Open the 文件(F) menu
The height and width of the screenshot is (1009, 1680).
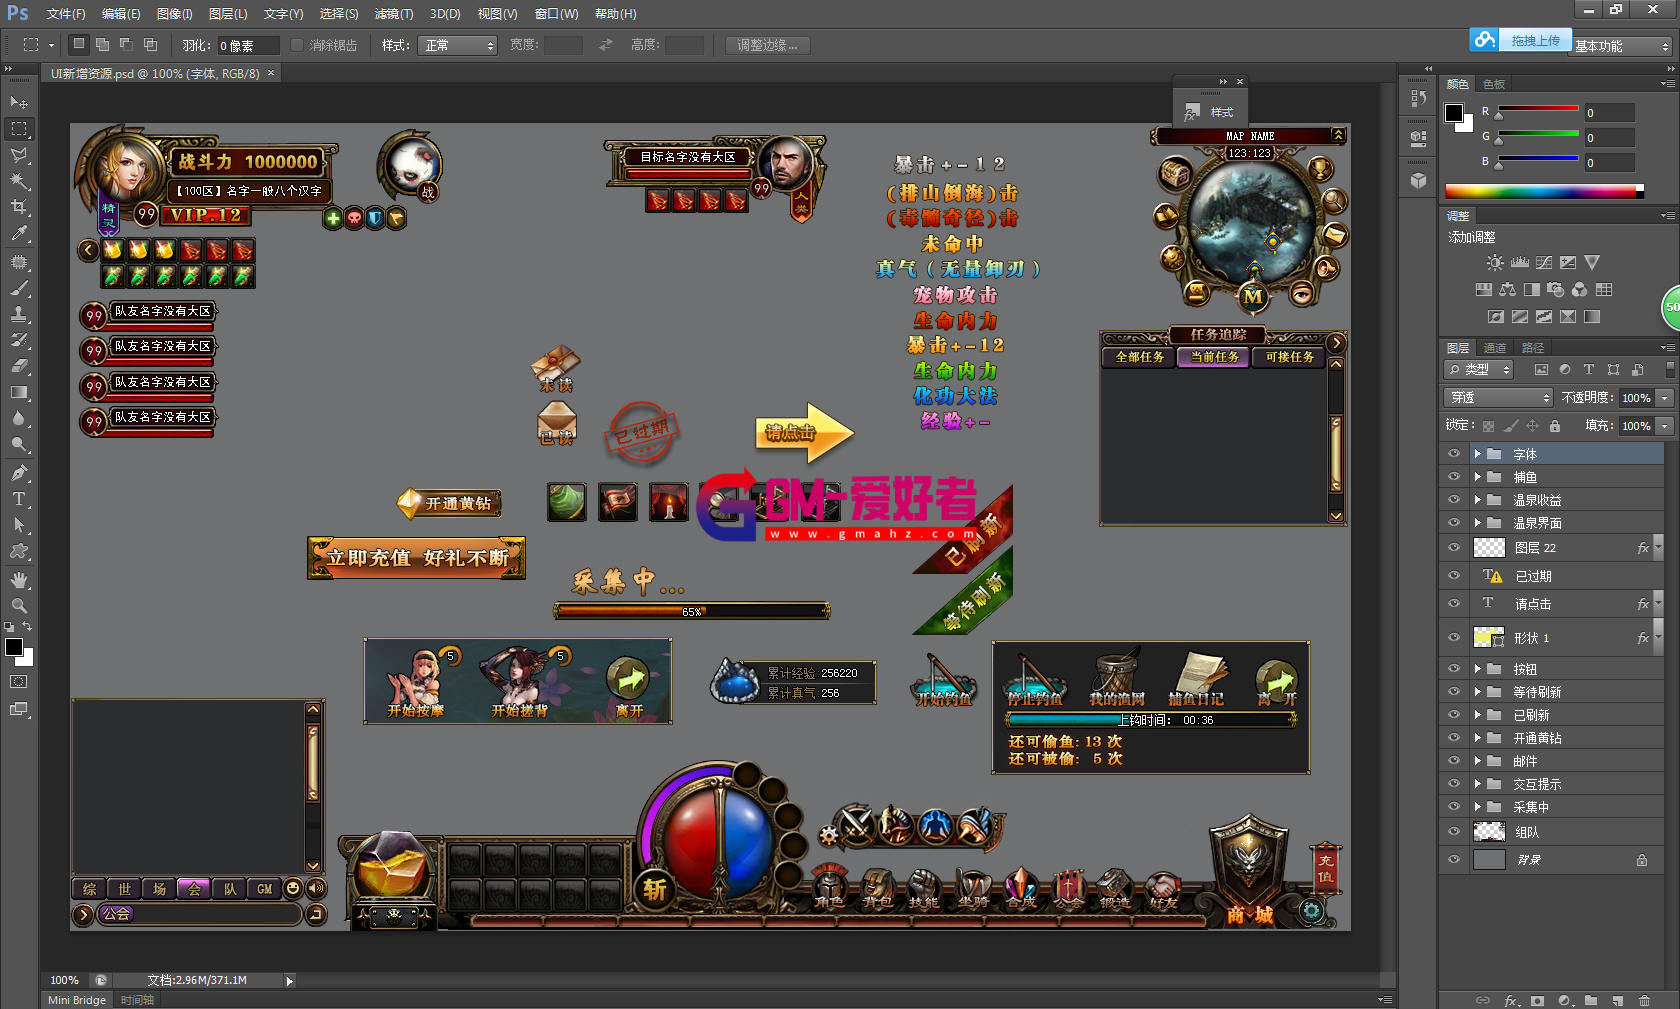tap(66, 14)
